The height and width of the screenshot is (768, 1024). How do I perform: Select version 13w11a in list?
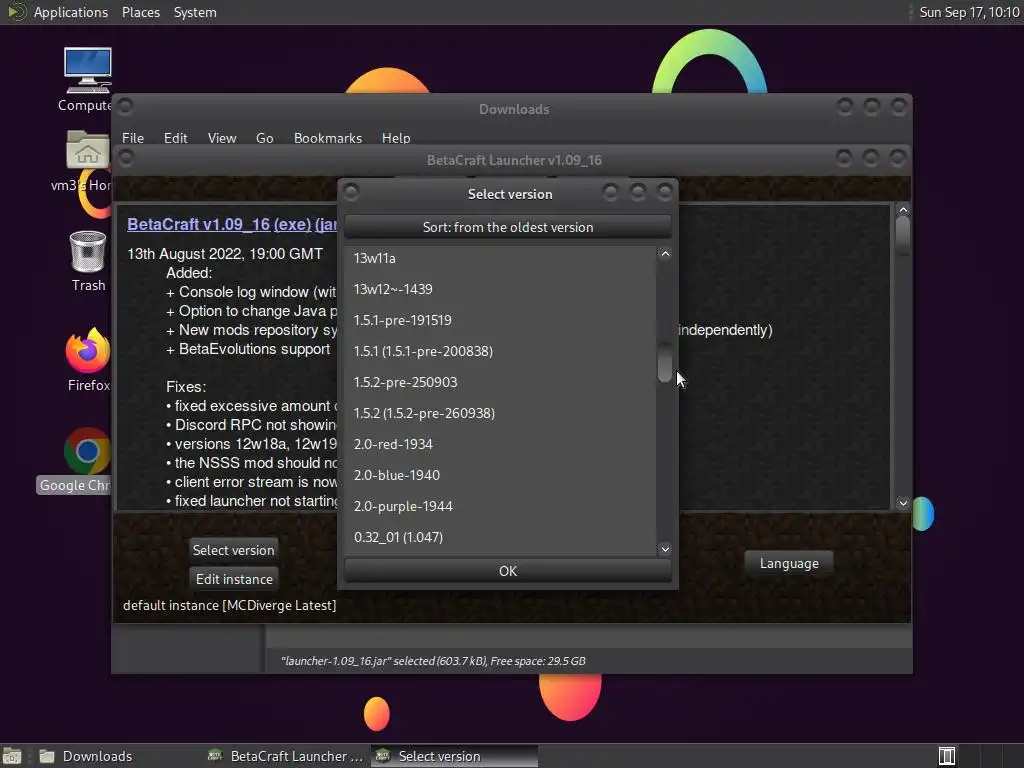click(500, 258)
